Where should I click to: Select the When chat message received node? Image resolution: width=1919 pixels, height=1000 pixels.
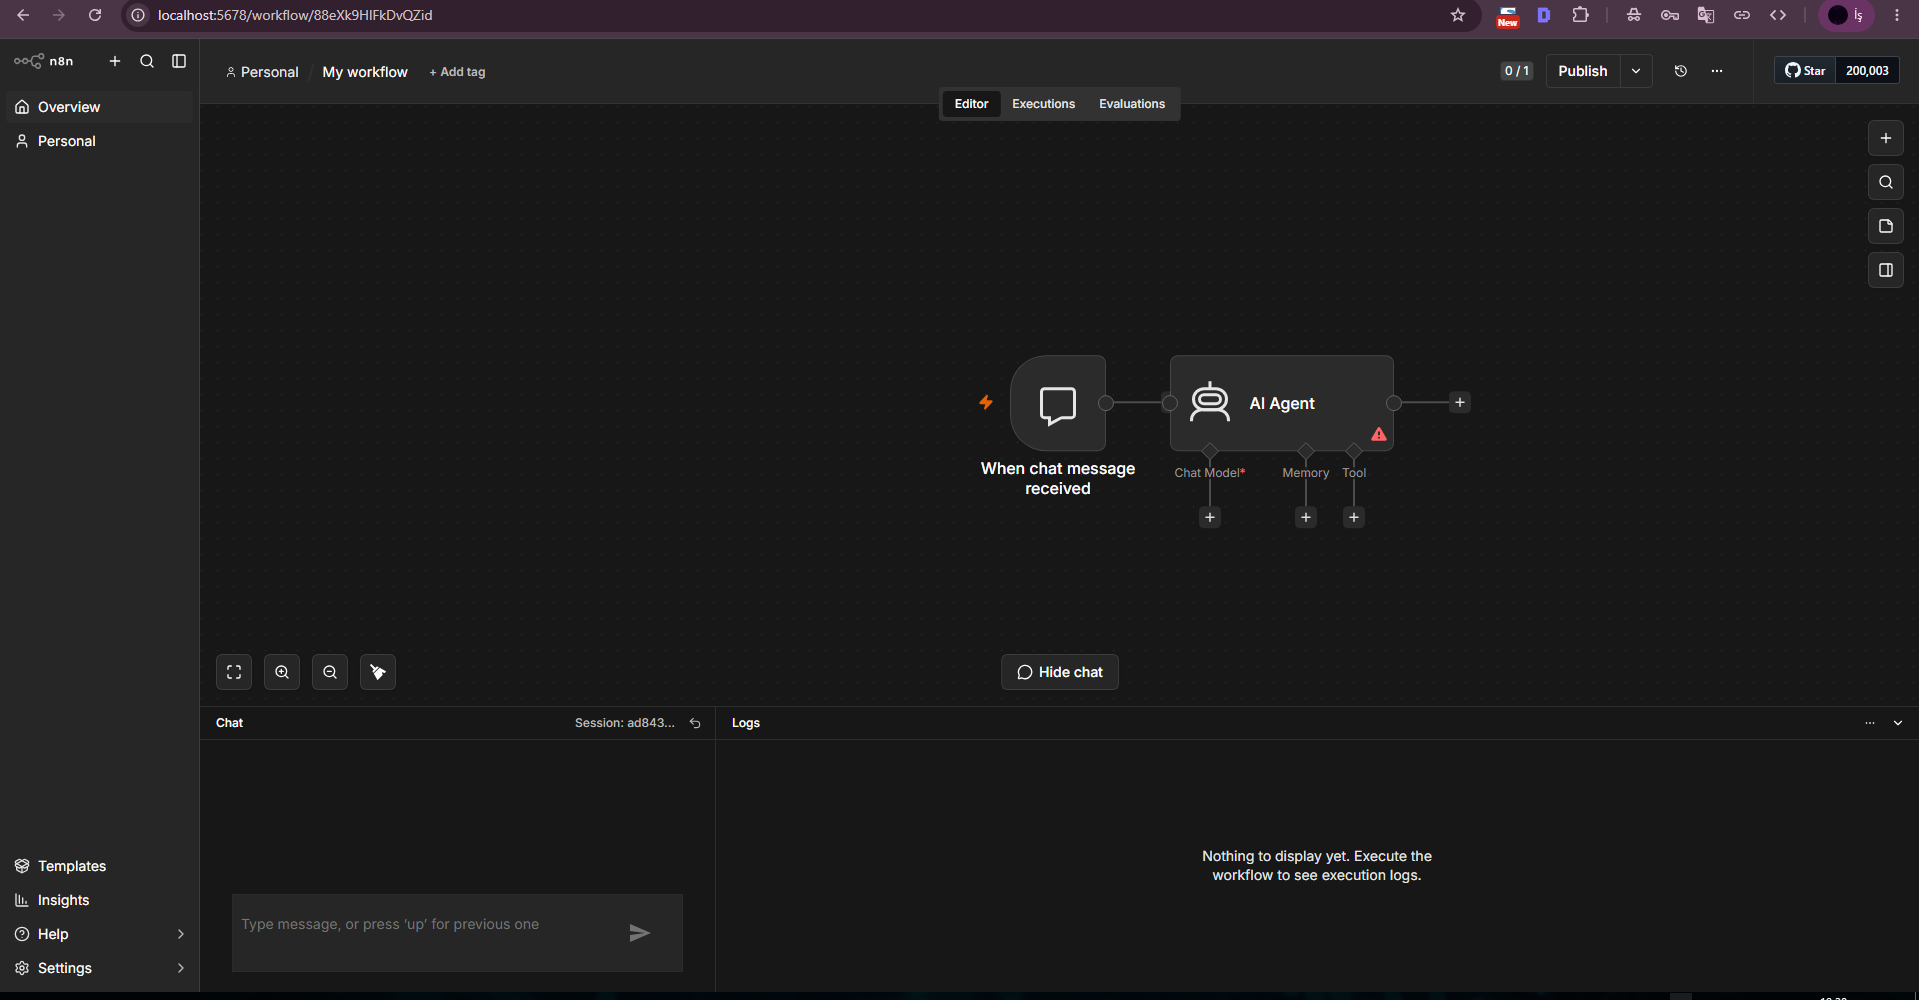click(1058, 403)
